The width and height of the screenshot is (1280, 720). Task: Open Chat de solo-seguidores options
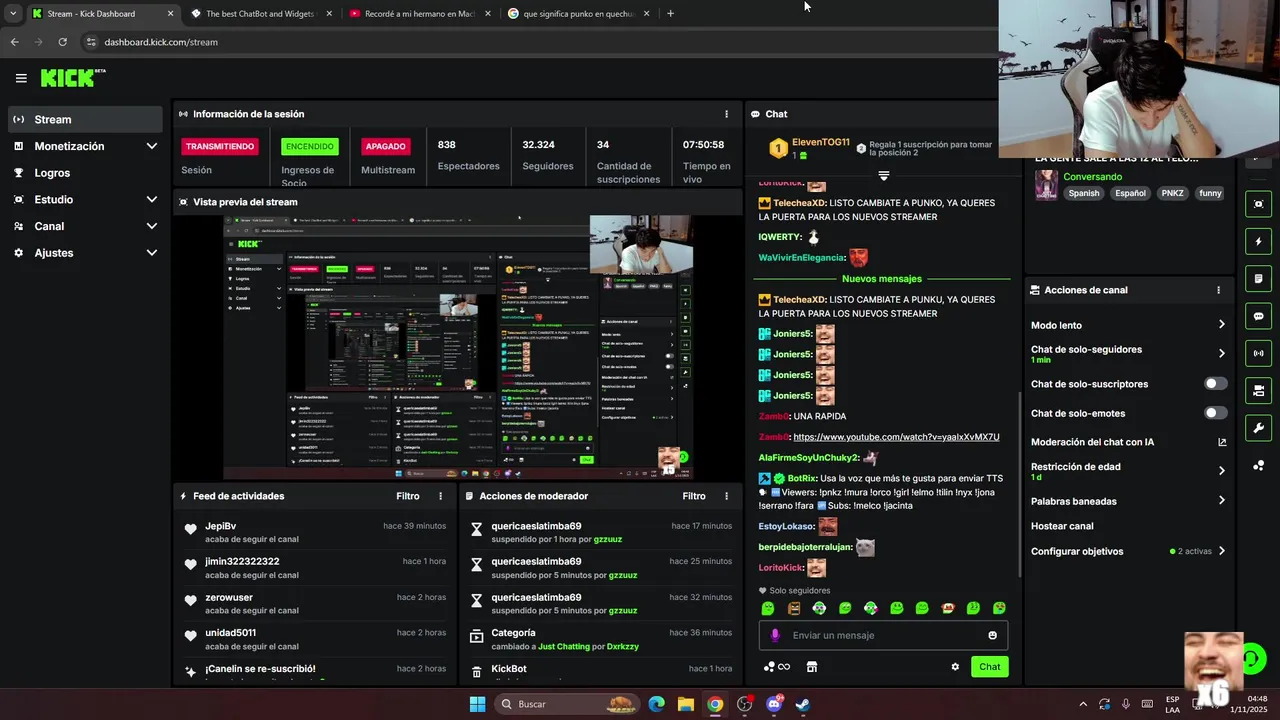1128,354
